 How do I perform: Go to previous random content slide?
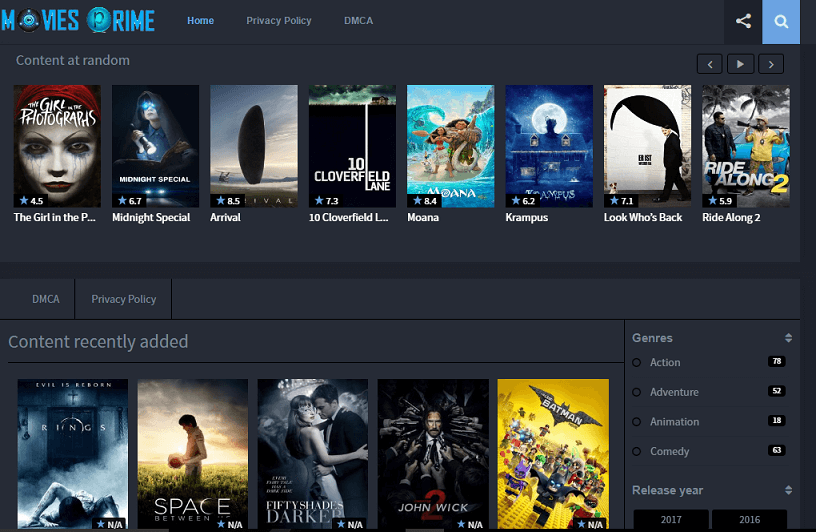[709, 64]
